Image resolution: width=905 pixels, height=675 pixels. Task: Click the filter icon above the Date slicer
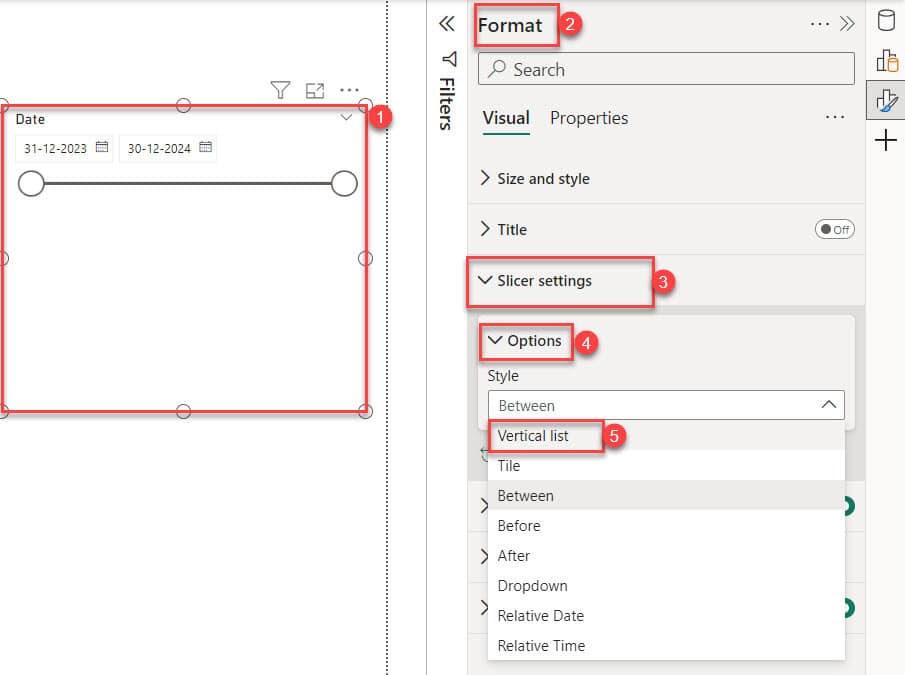280,90
